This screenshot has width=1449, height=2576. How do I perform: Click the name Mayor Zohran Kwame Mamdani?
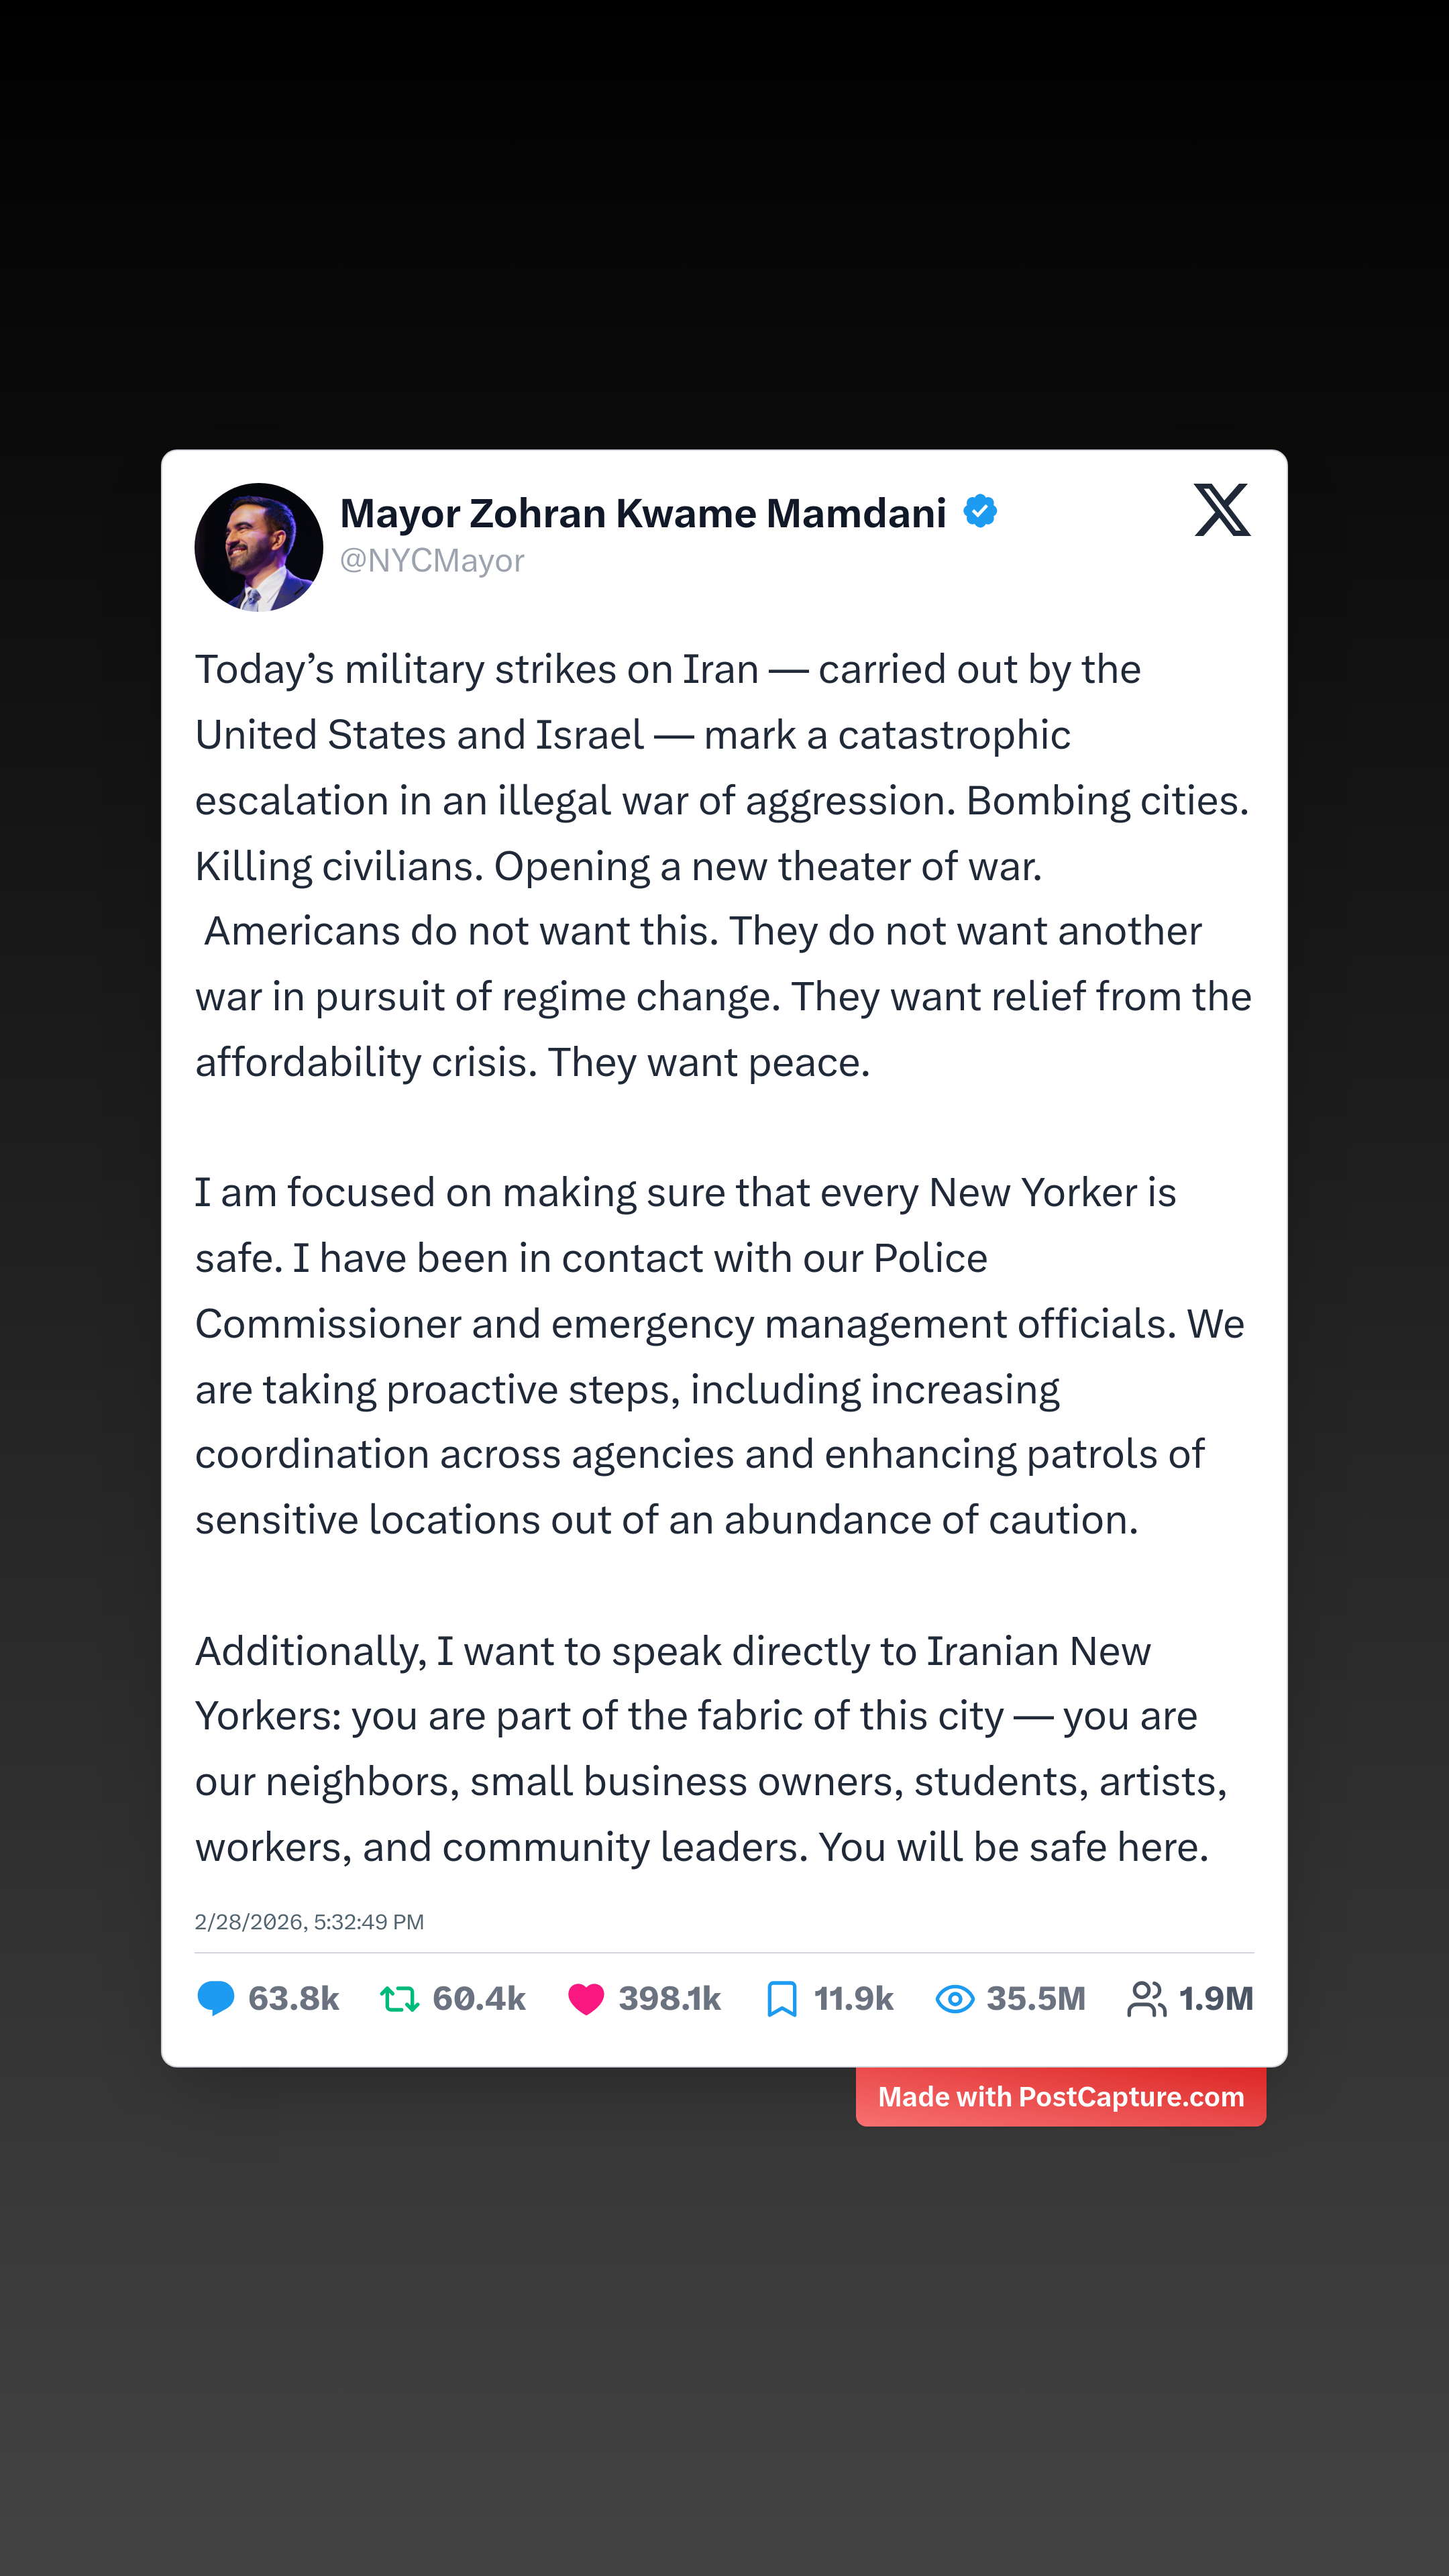642,513
